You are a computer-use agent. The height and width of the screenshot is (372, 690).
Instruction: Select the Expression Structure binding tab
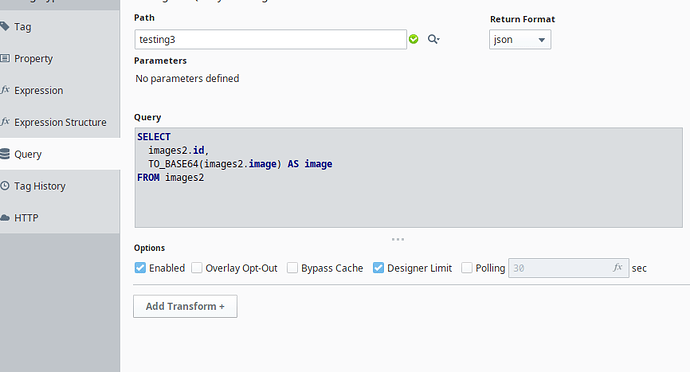pos(60,122)
